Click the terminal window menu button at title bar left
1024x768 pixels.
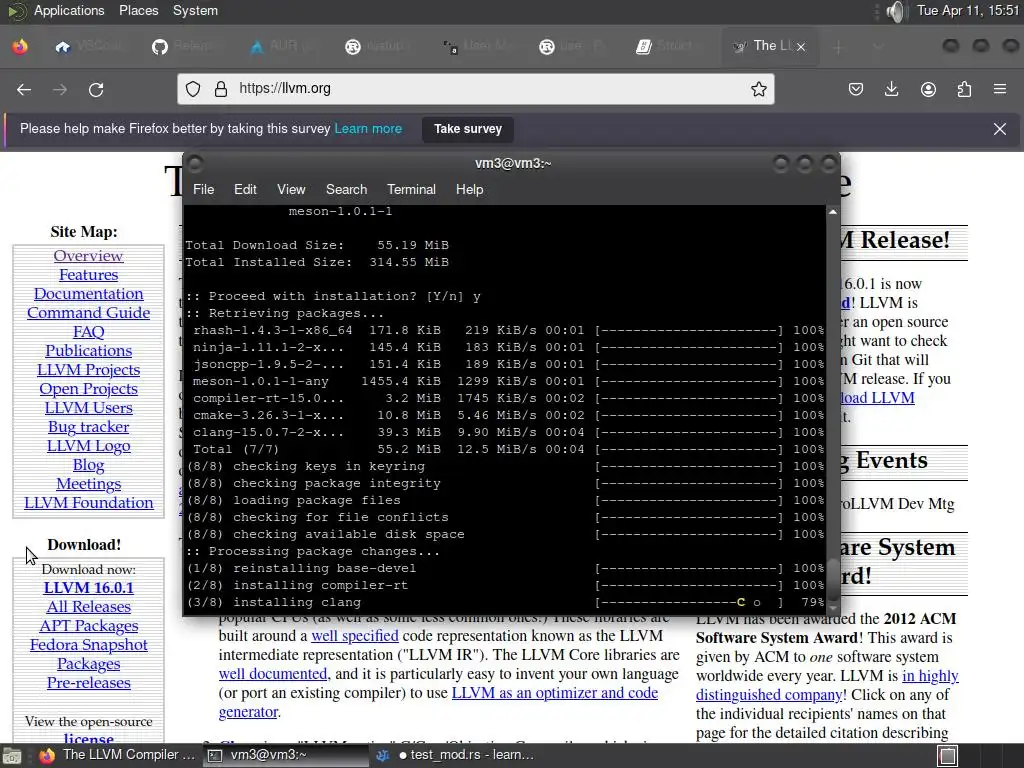pyautogui.click(x=195, y=163)
